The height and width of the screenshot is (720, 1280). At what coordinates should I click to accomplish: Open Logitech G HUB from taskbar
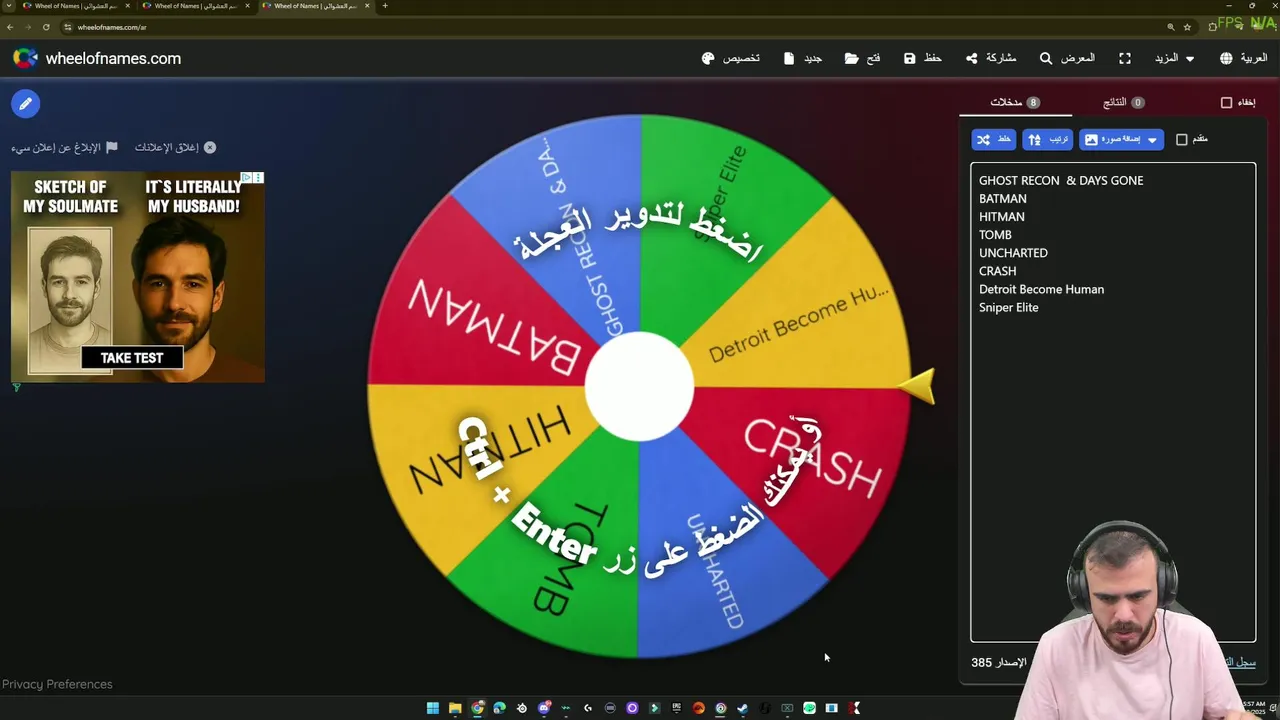pos(588,708)
